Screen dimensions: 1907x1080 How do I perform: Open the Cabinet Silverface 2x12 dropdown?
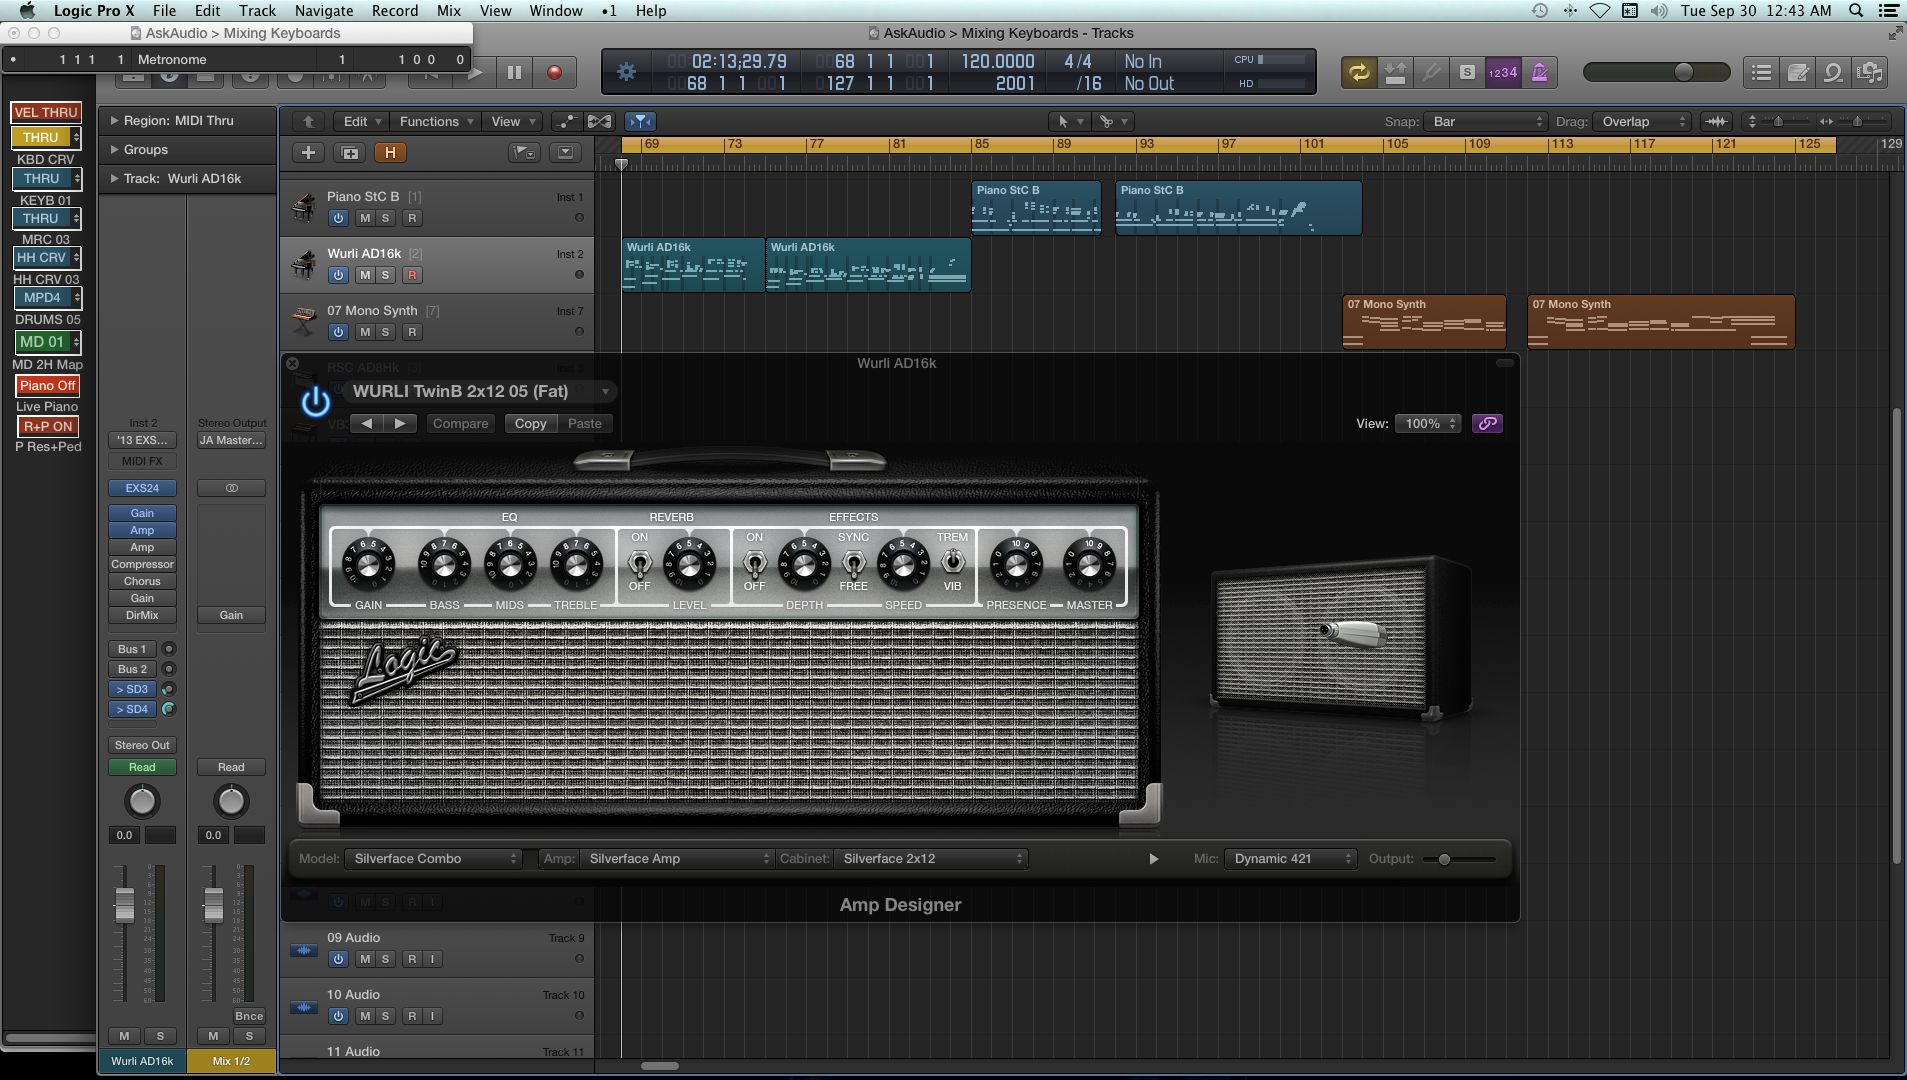(x=931, y=858)
